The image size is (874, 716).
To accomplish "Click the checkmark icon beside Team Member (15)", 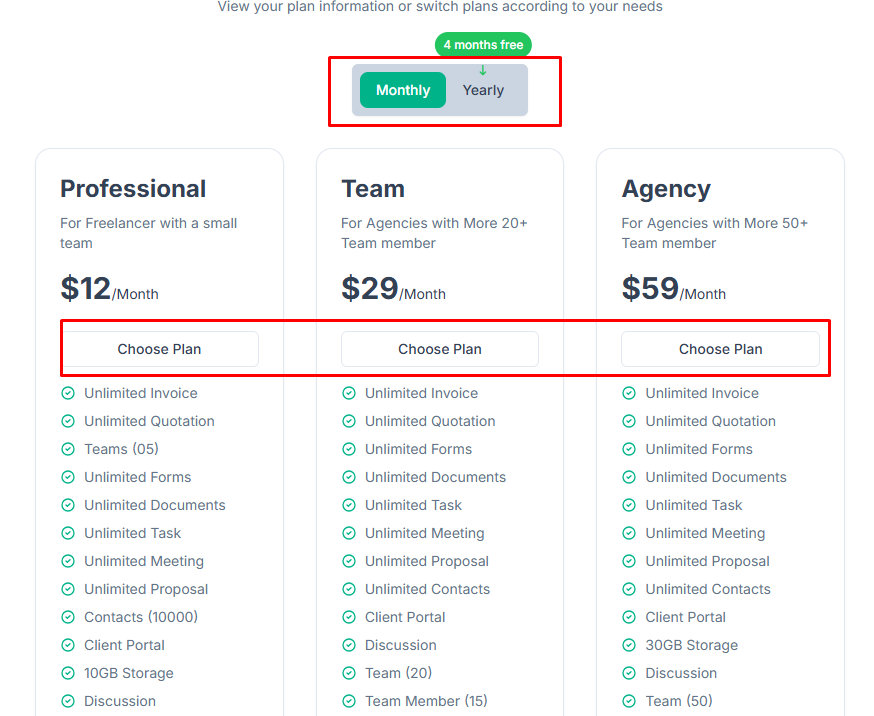I will [348, 701].
